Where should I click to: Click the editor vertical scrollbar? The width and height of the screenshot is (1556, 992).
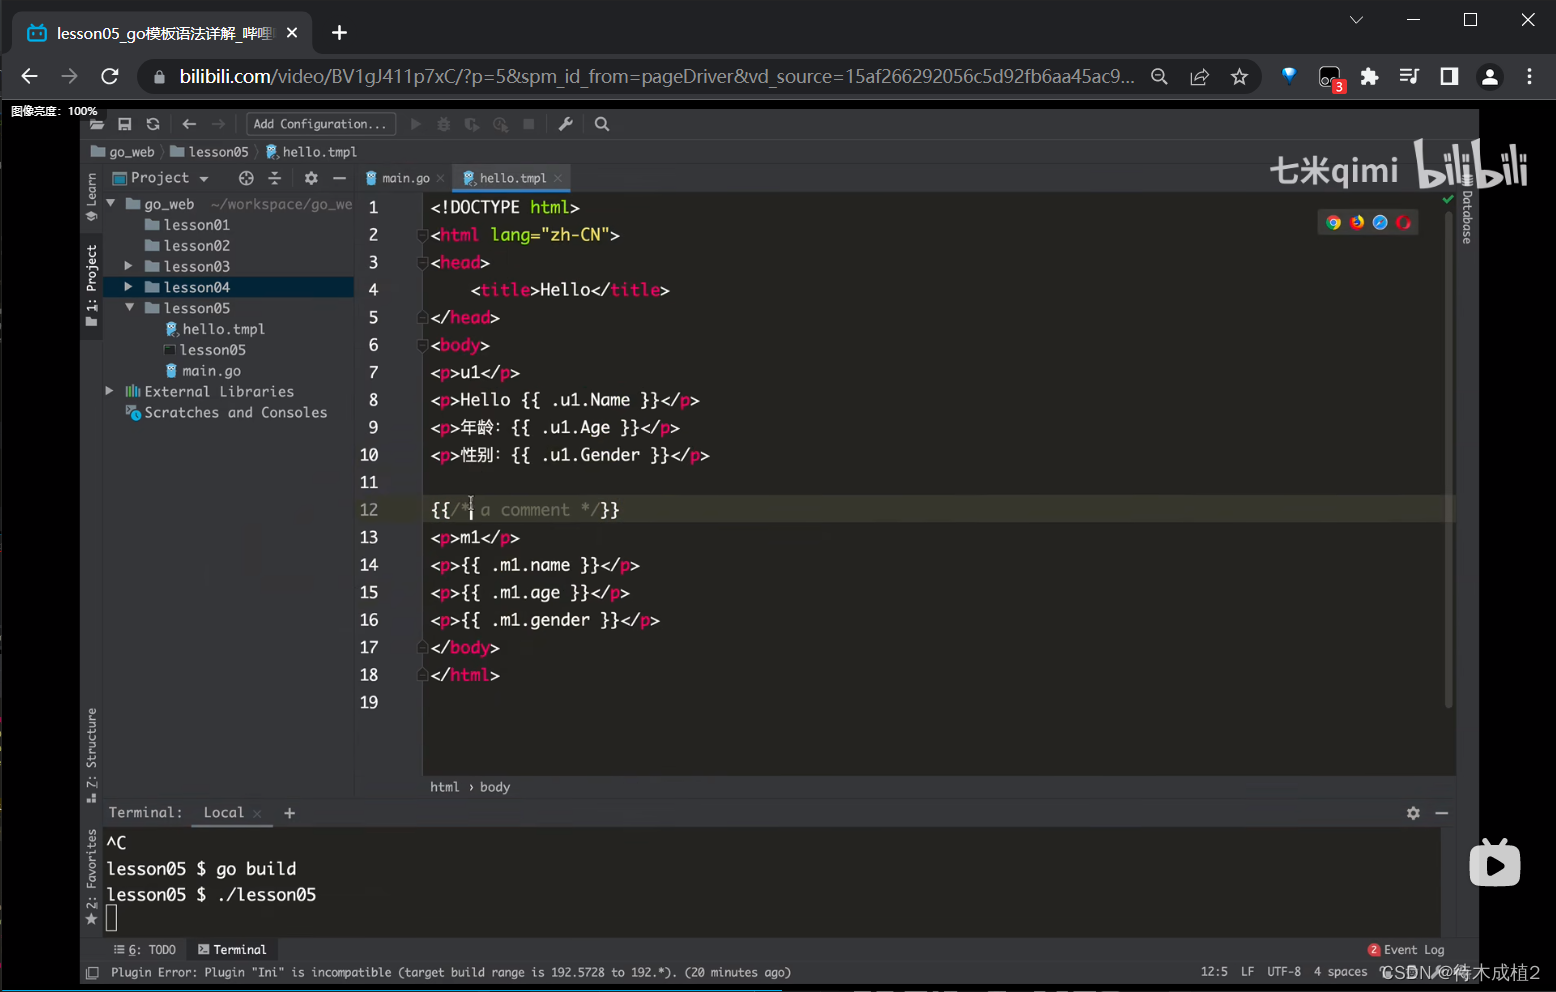tap(1448, 450)
